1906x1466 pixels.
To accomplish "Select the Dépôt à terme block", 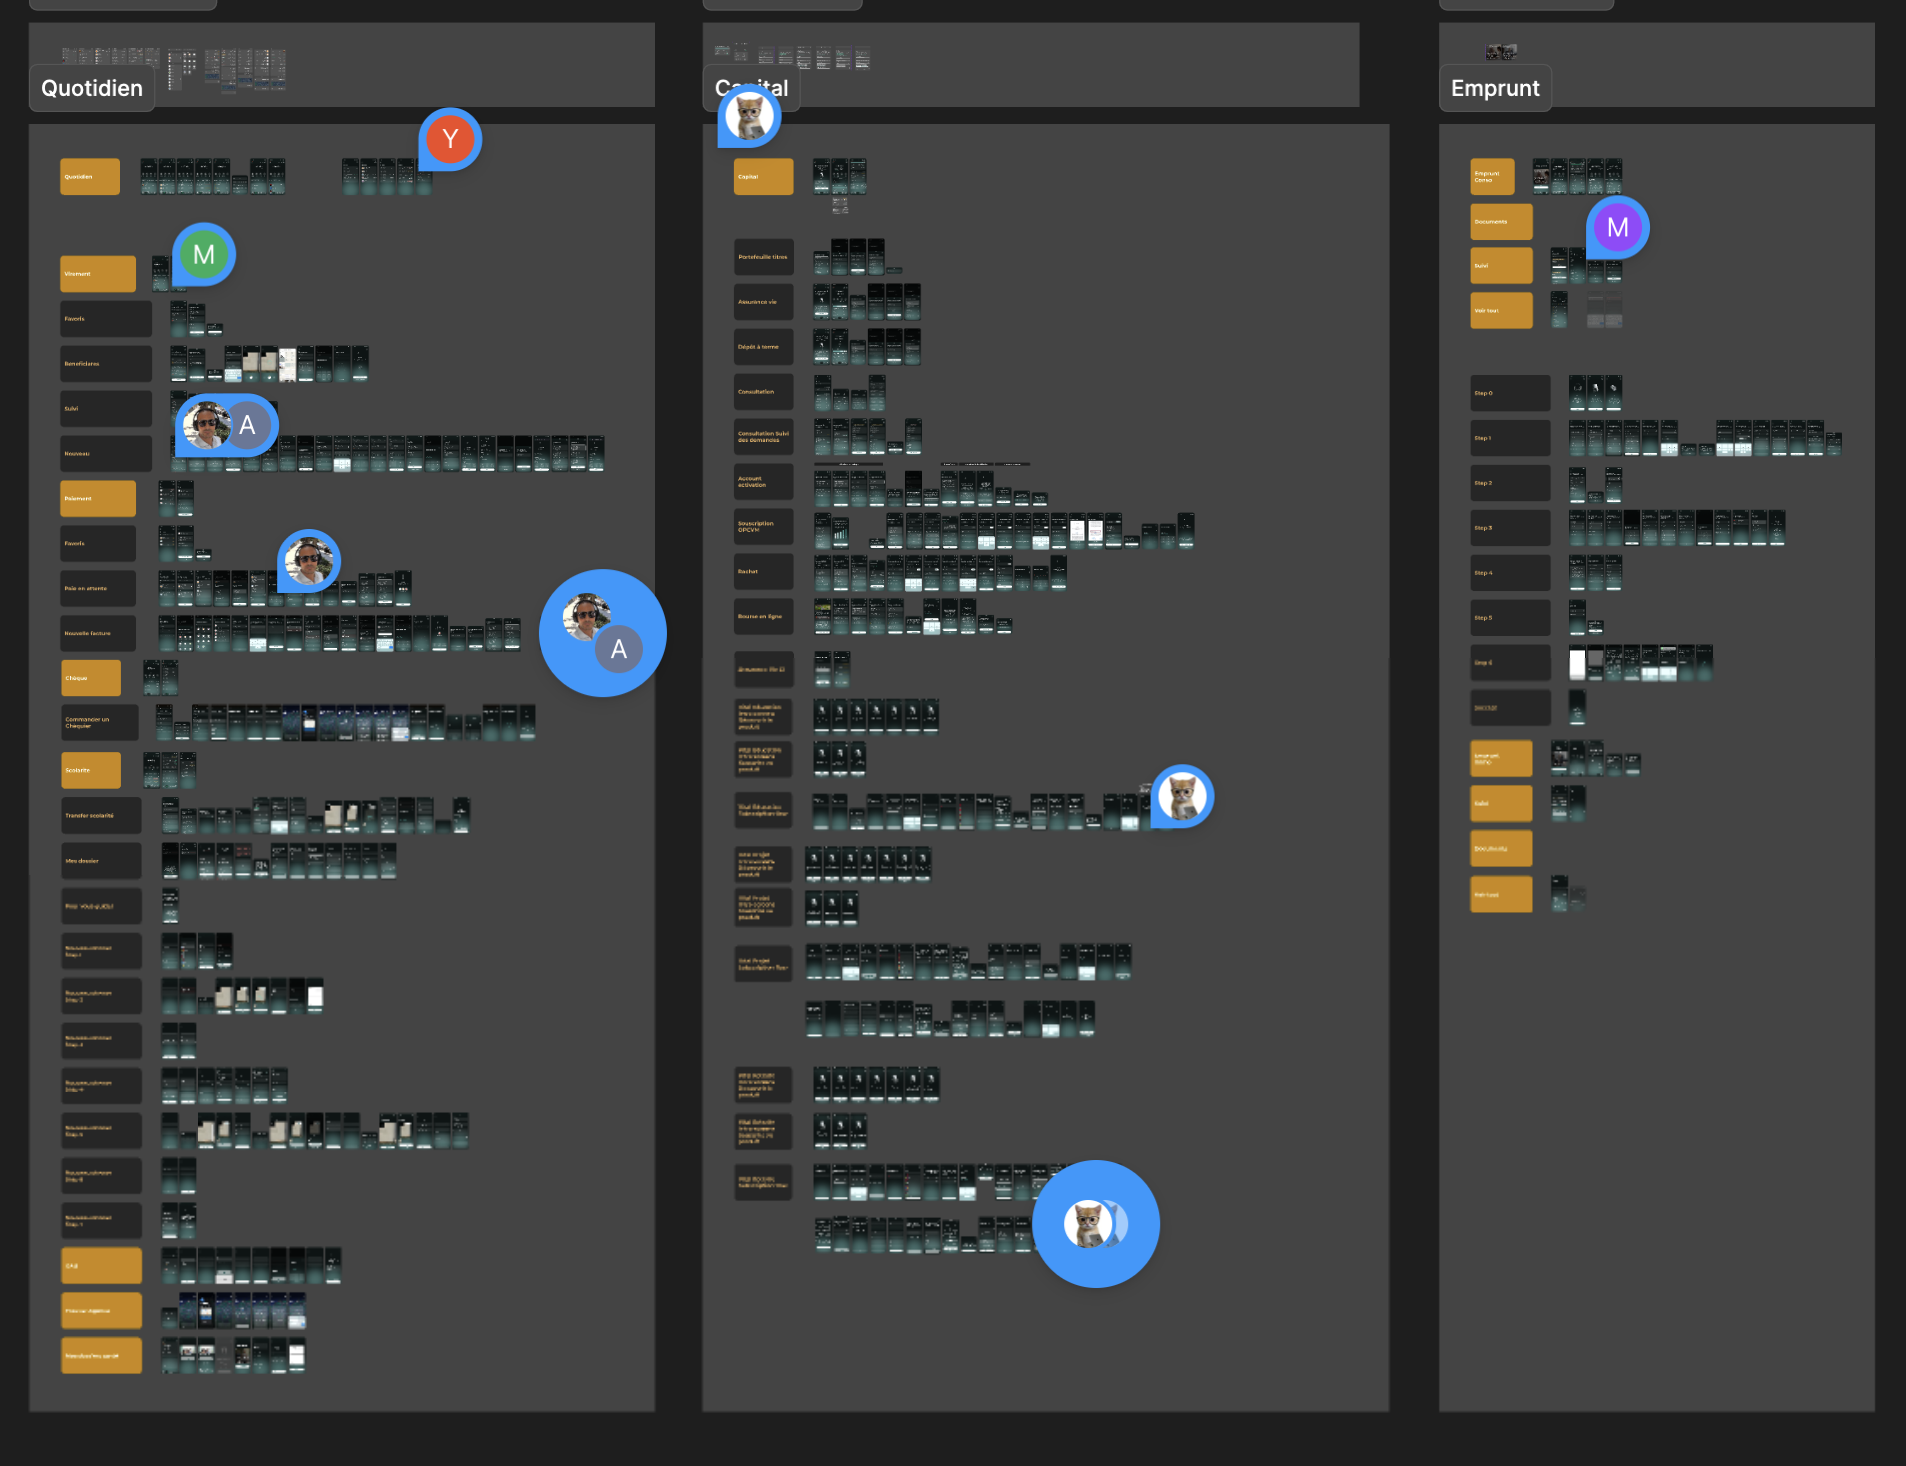I will click(x=764, y=347).
